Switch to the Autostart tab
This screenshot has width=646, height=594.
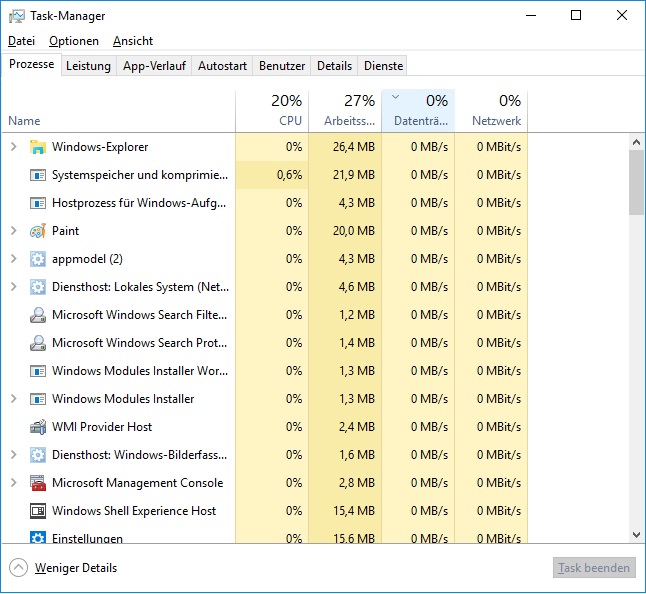222,66
